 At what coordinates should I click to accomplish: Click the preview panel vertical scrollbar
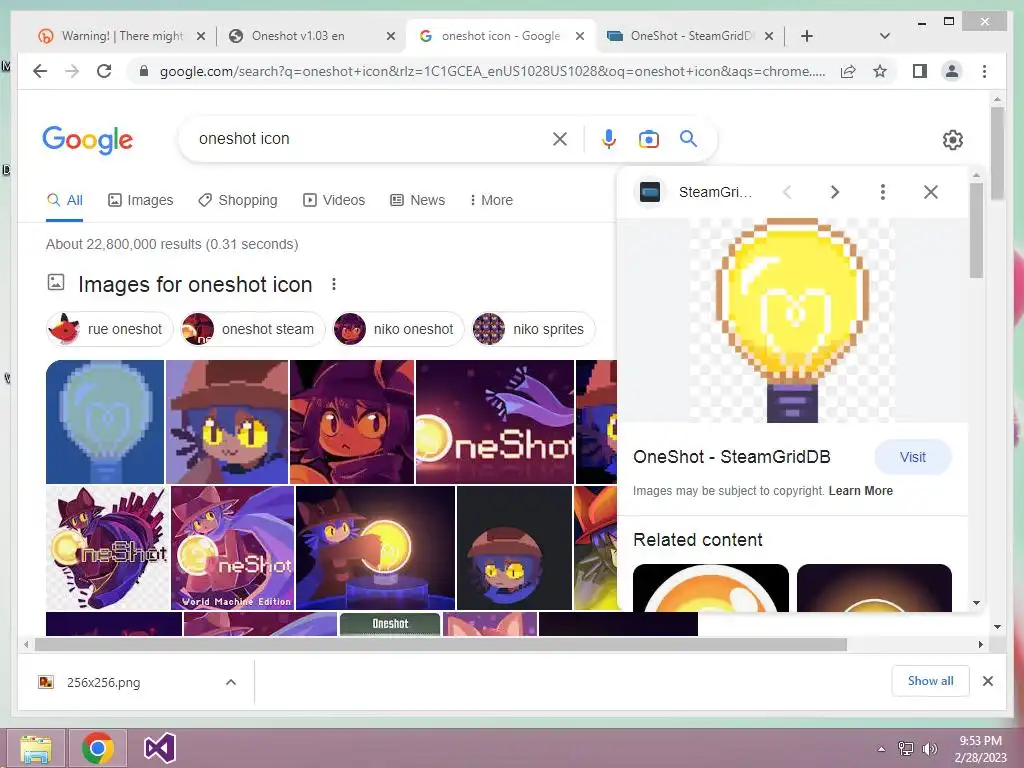click(x=976, y=230)
